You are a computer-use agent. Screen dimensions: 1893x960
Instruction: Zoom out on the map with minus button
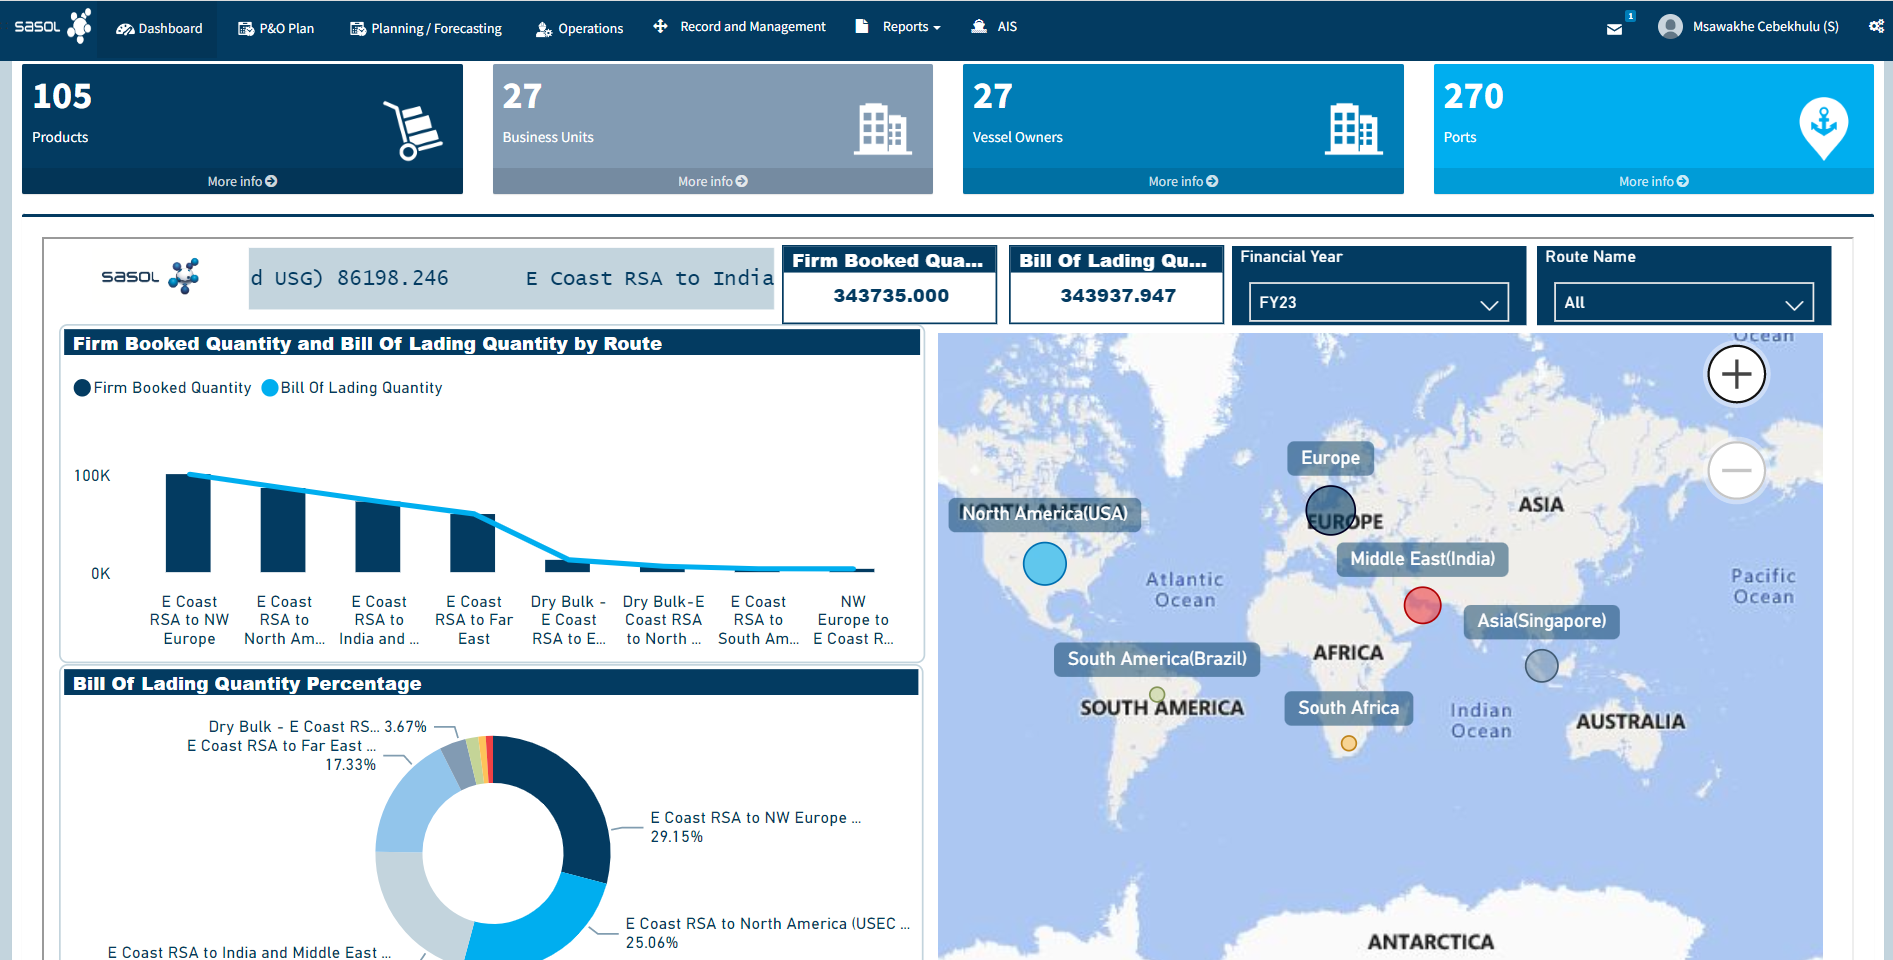(x=1737, y=470)
